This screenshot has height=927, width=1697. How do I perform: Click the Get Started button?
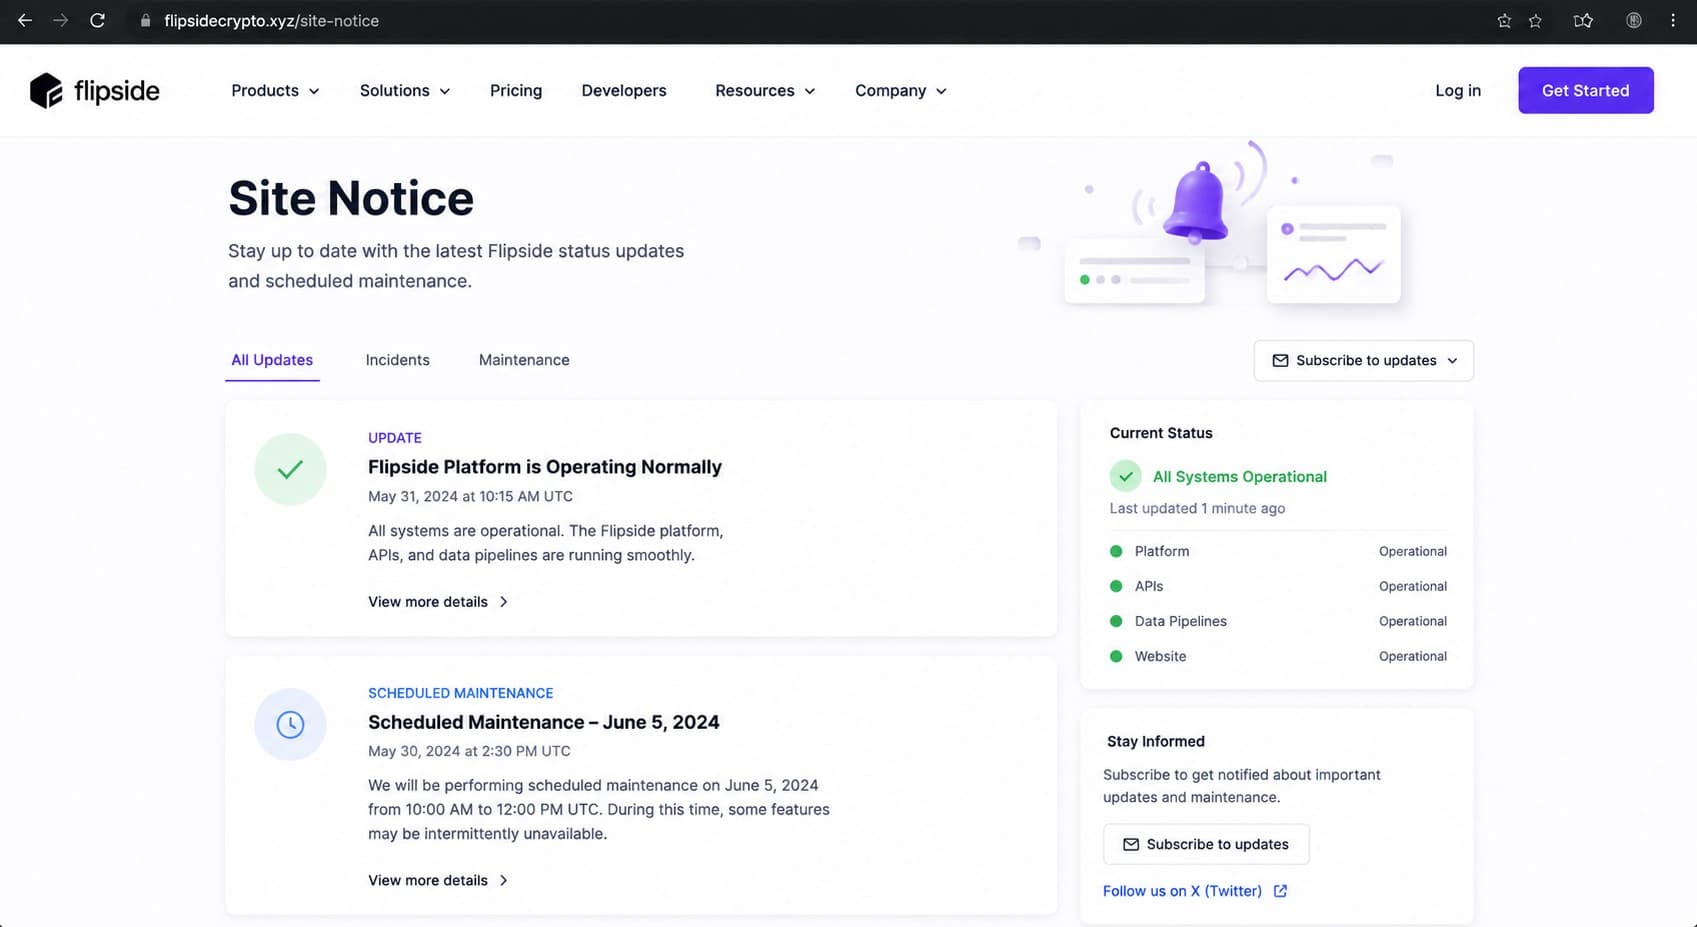click(x=1586, y=90)
